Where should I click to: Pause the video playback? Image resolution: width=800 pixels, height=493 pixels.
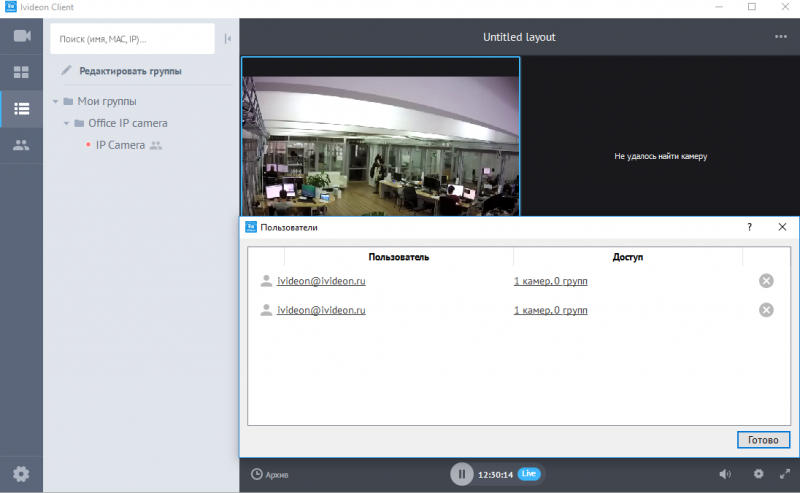tap(461, 474)
